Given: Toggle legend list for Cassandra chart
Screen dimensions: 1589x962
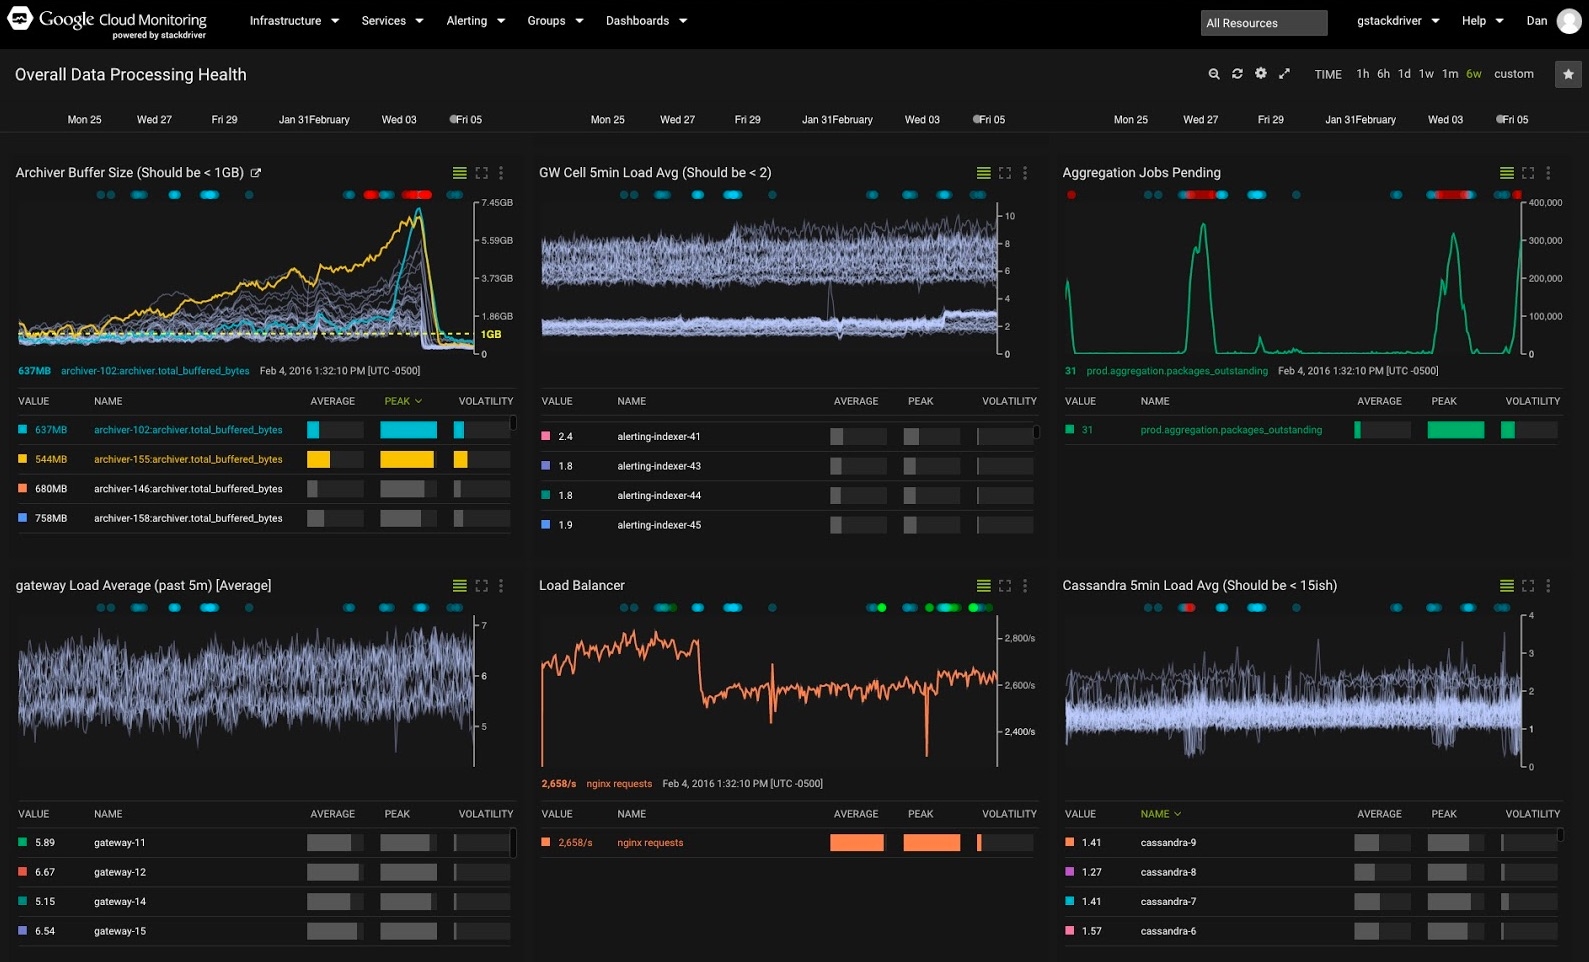Looking at the screenshot, I should point(1506,586).
